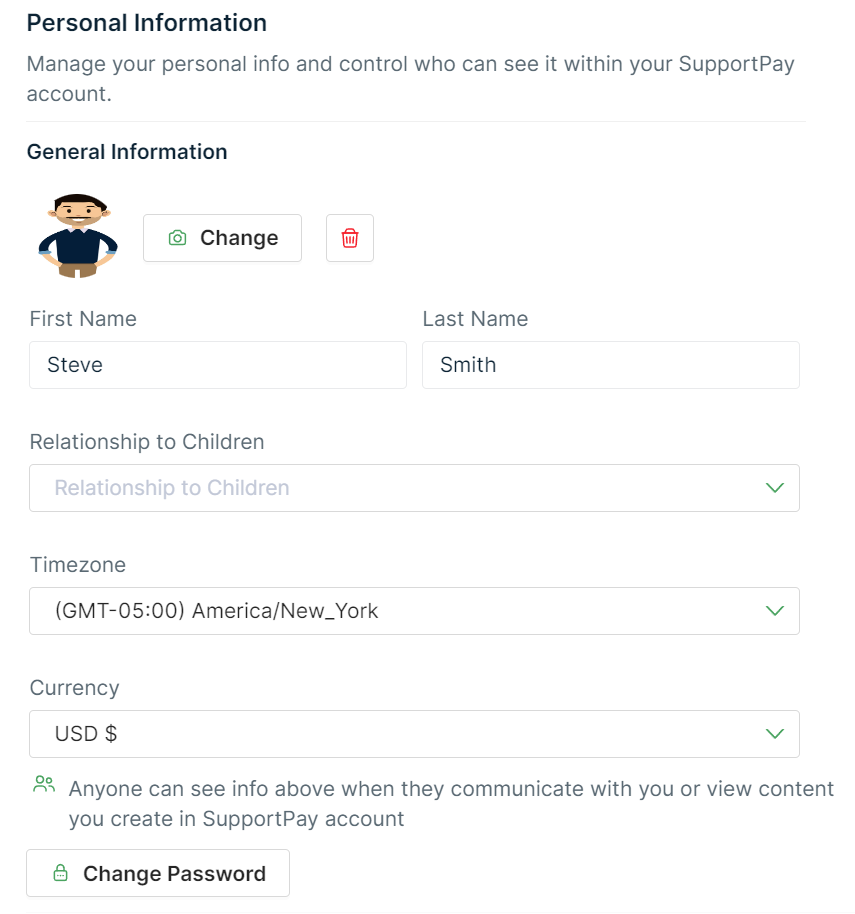
Task: Open the USD $ currency dropdown
Action: click(x=400, y=734)
